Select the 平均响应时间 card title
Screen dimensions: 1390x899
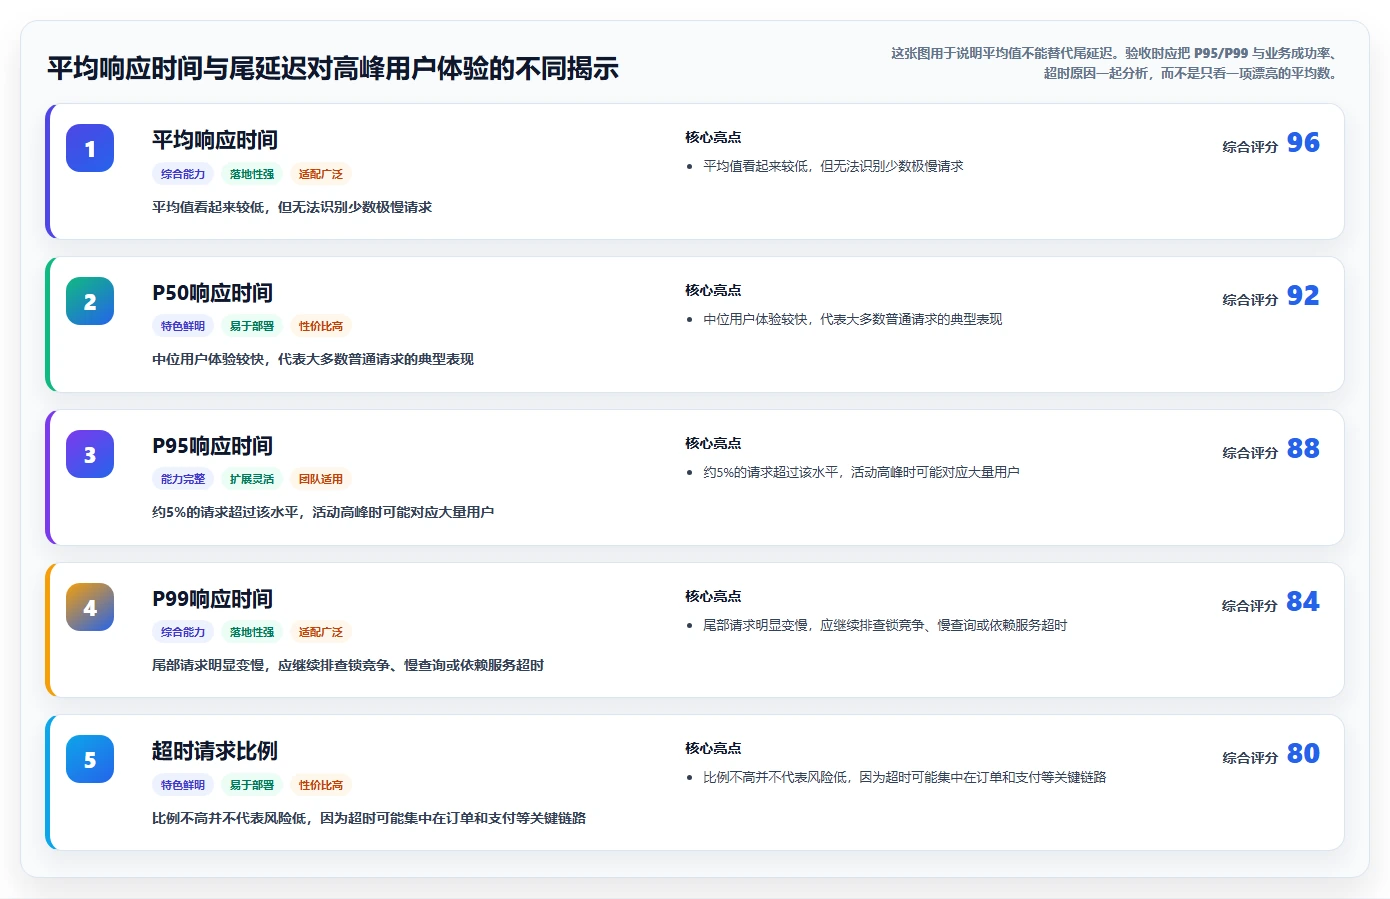click(x=215, y=140)
